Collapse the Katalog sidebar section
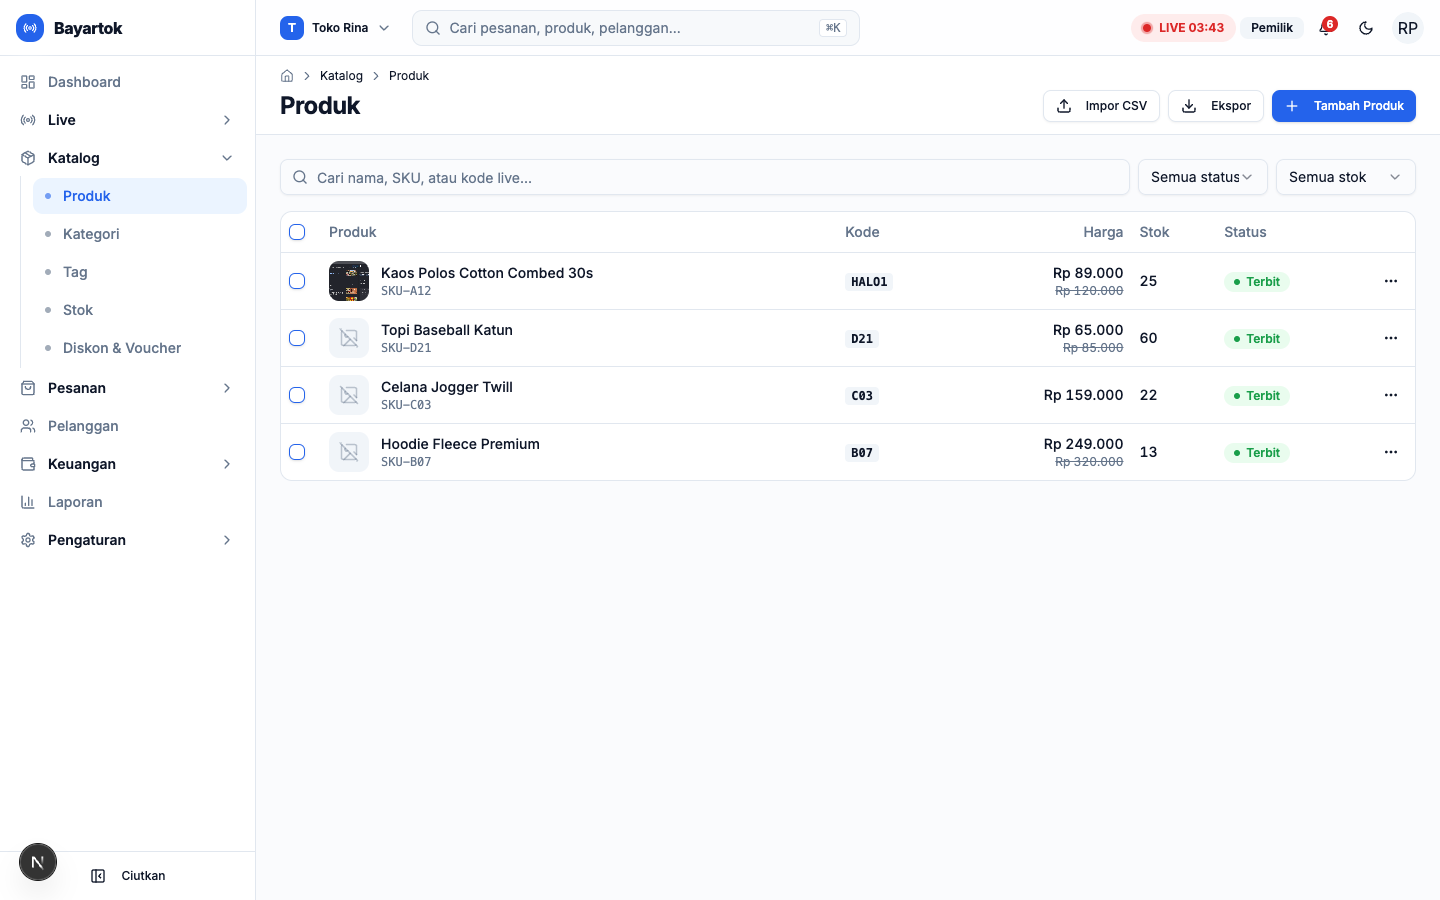The image size is (1440, 900). tap(127, 158)
